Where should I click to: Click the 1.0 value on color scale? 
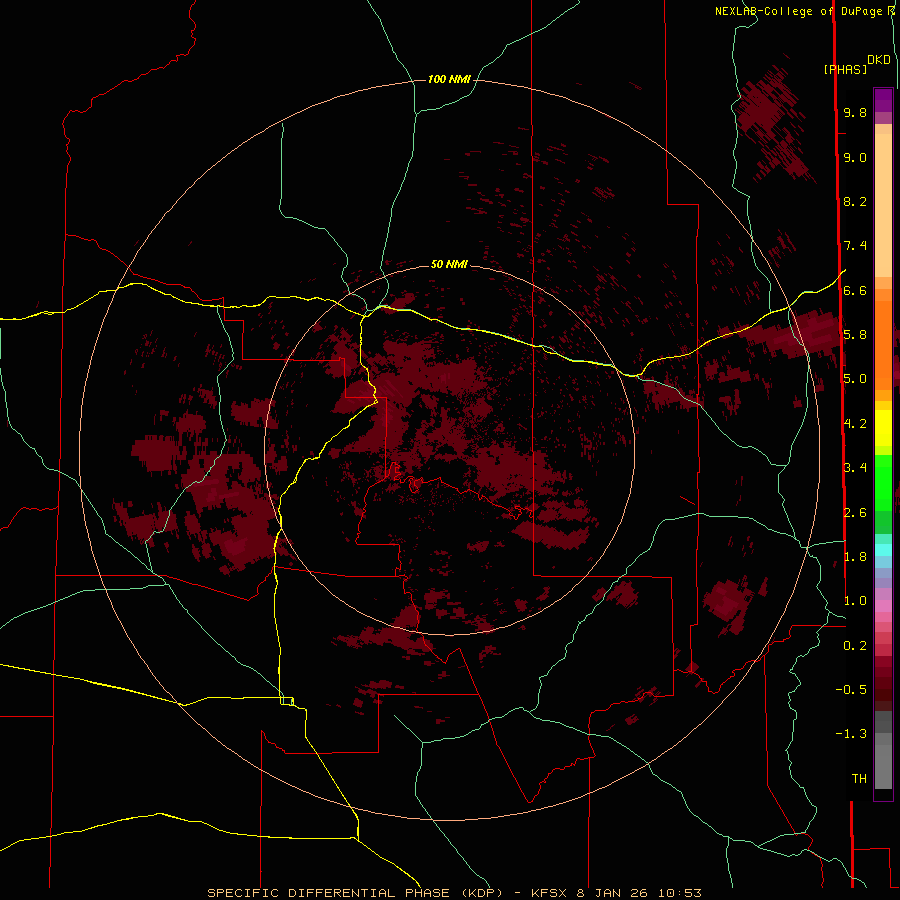pos(855,601)
